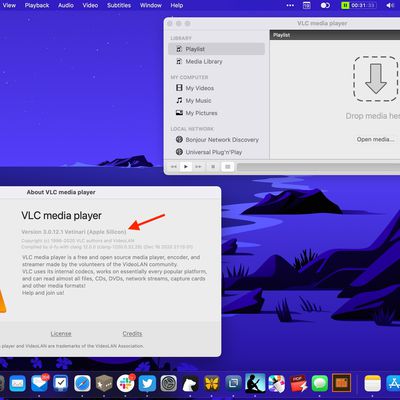Open the blue square screens app in Dock

pyautogui.click(x=234, y=384)
